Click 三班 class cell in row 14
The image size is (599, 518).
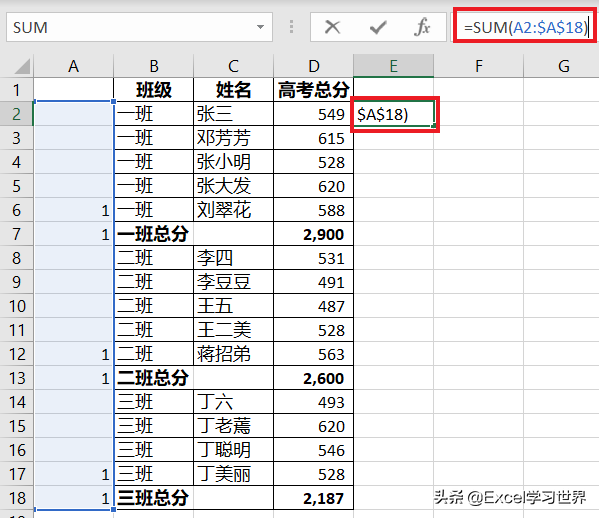(x=154, y=402)
